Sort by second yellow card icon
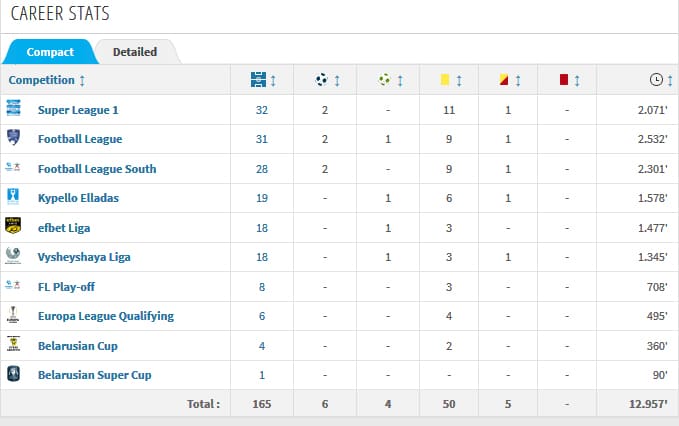Screen dimensions: 679x426 pyautogui.click(x=508, y=80)
